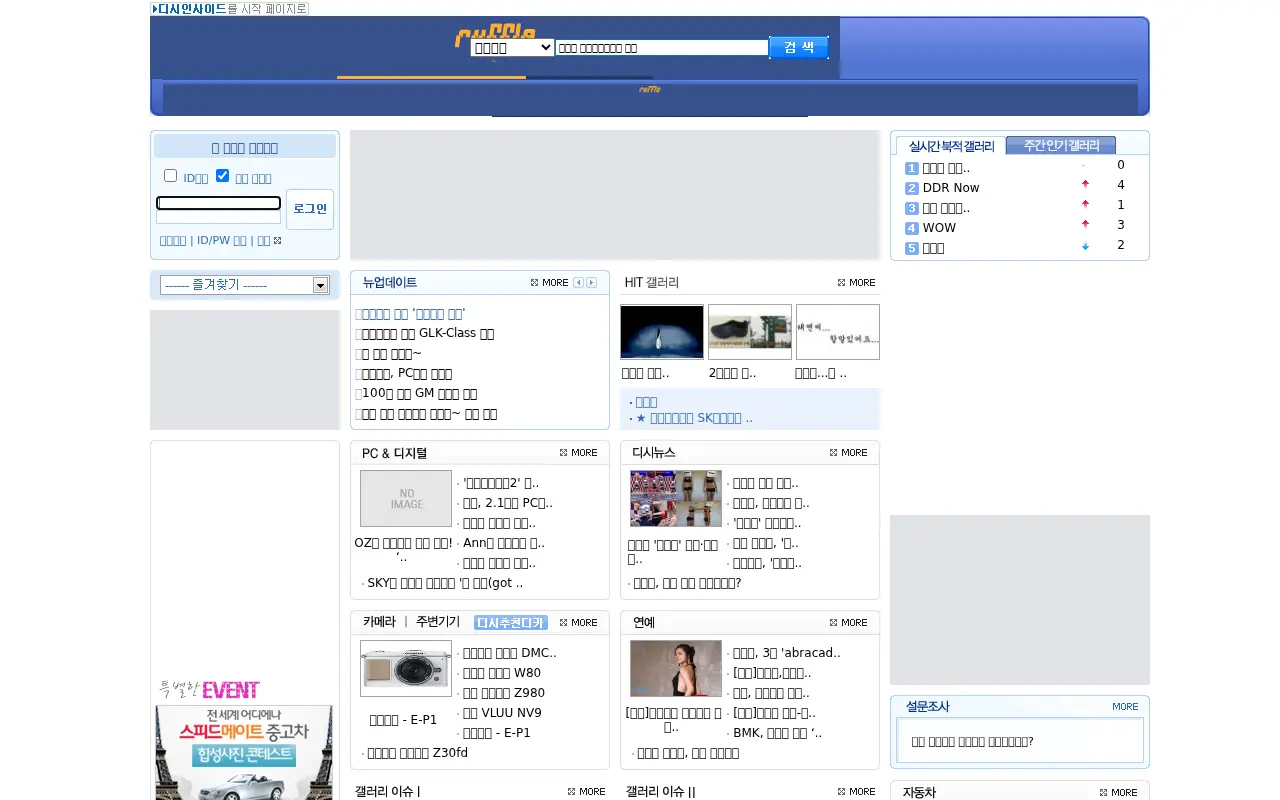The width and height of the screenshot is (1280, 800).
Task: Click the red up arrow beside WOW
Action: (1085, 225)
